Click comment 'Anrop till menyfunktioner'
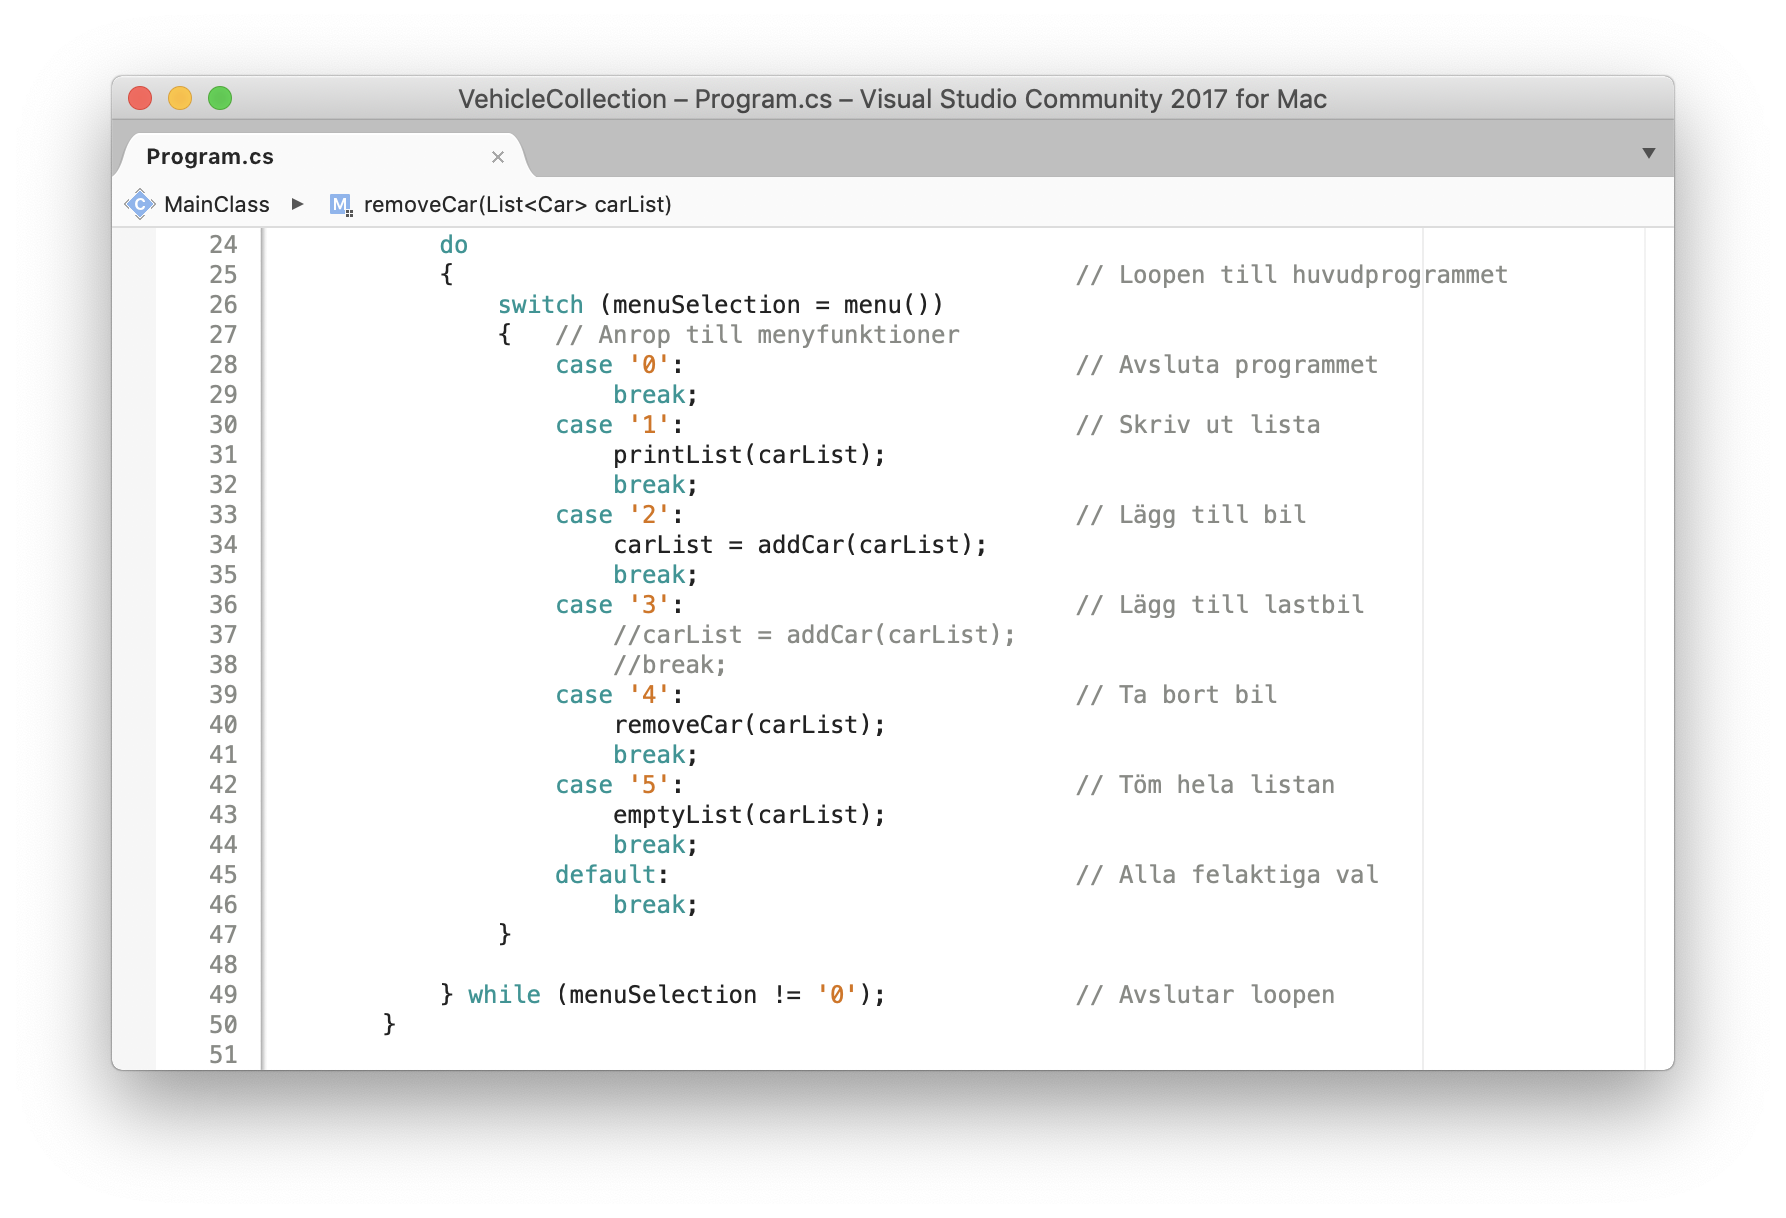Screen dimensions: 1786x1218 [757, 335]
